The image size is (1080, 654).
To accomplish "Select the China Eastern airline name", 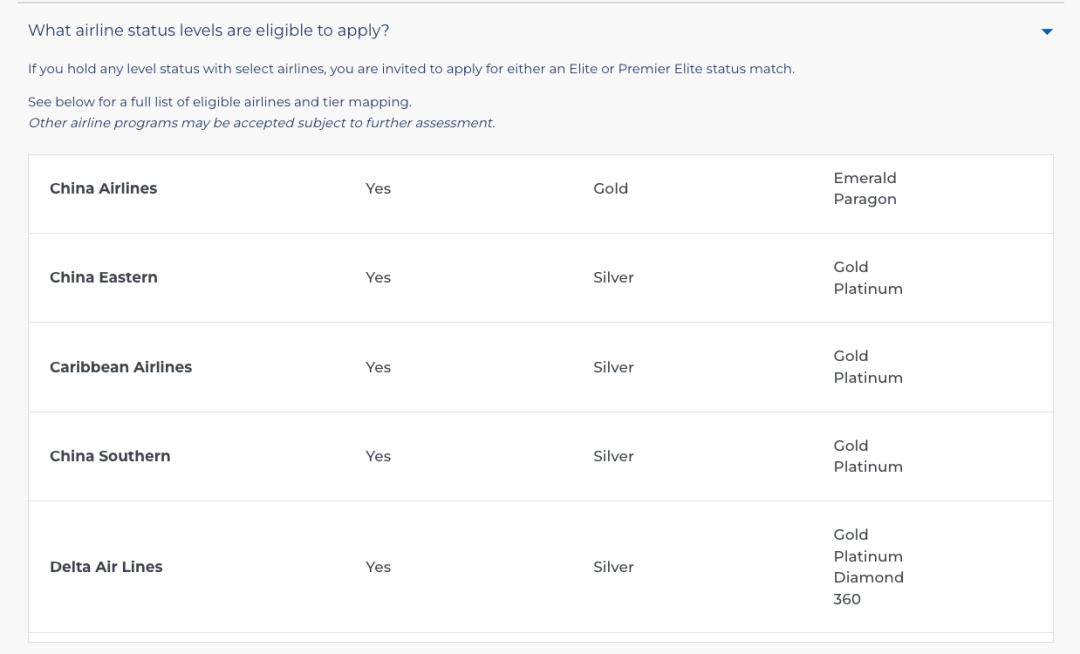I will tap(103, 277).
